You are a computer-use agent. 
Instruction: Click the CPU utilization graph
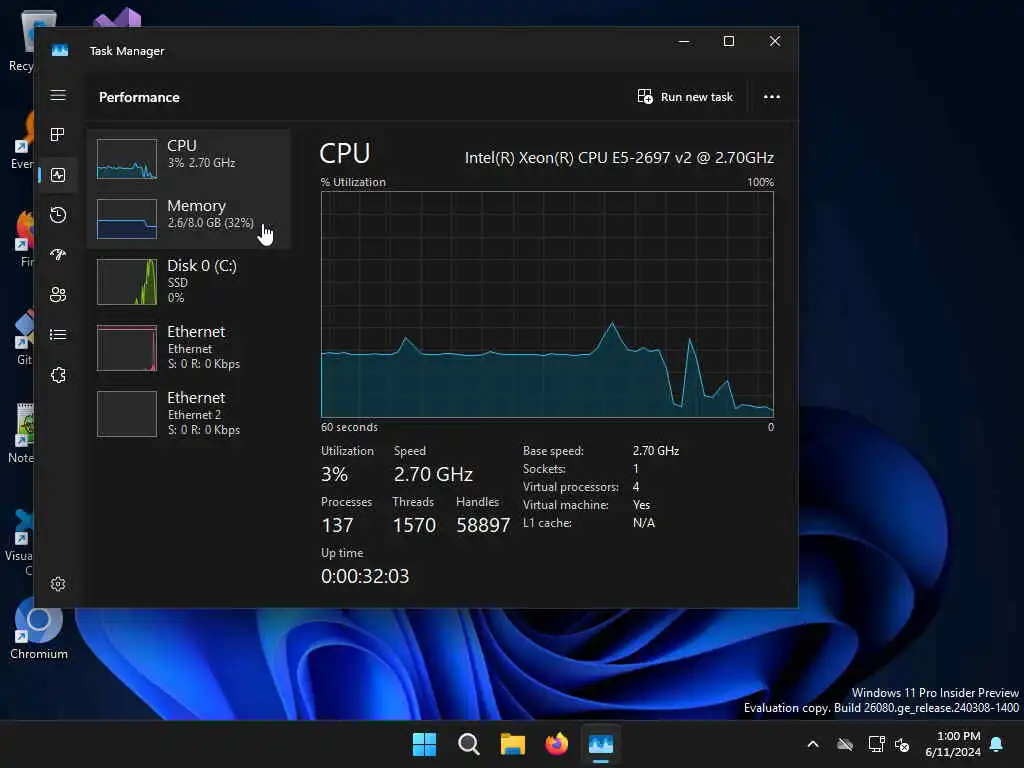547,304
